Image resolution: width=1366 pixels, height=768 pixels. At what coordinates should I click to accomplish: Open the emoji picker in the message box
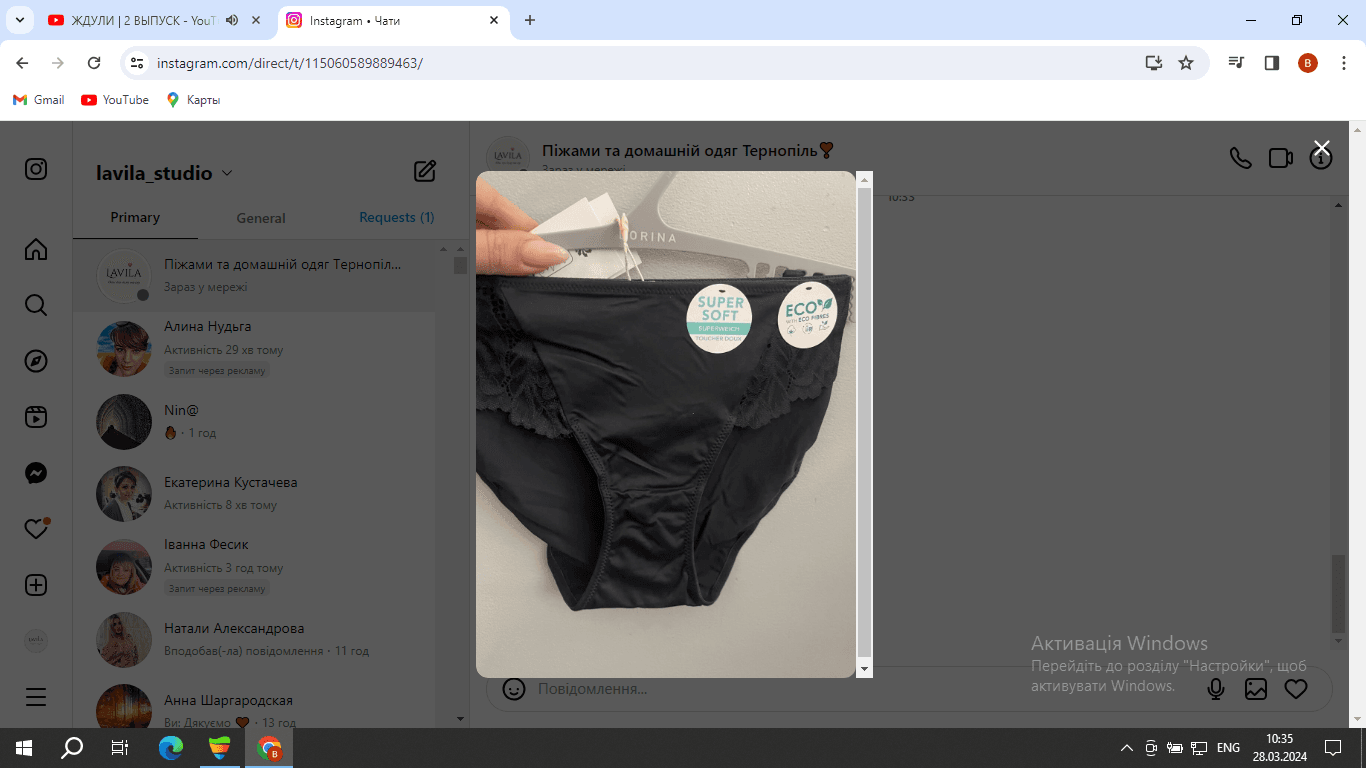point(514,689)
